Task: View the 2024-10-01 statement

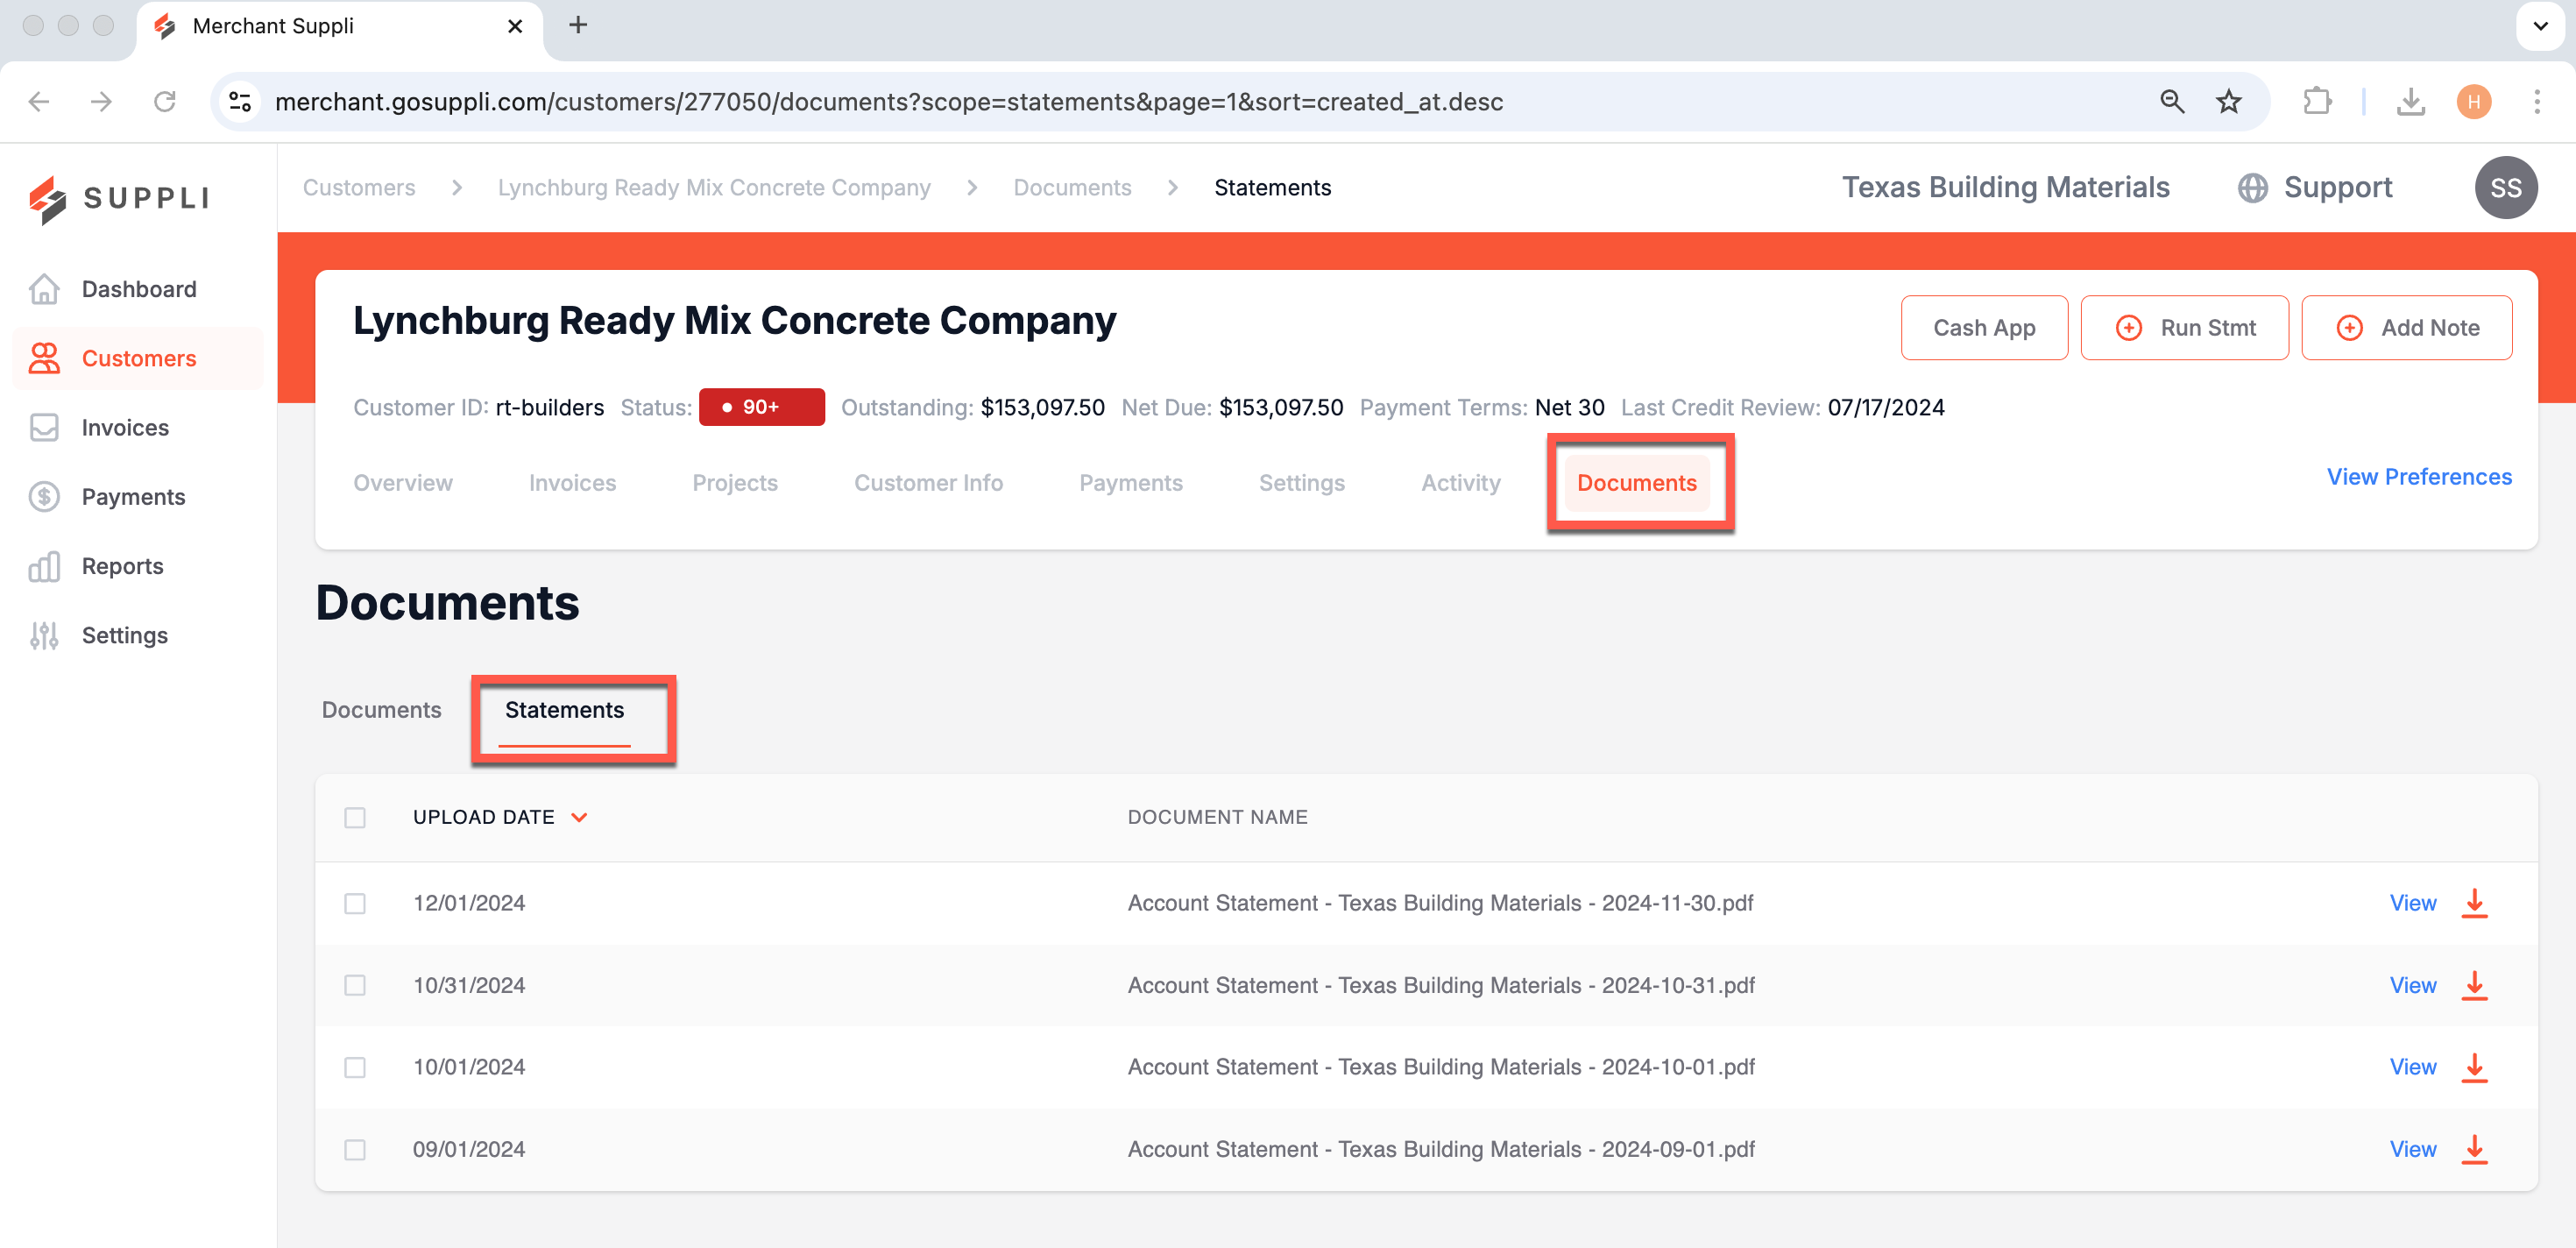Action: [2412, 1067]
